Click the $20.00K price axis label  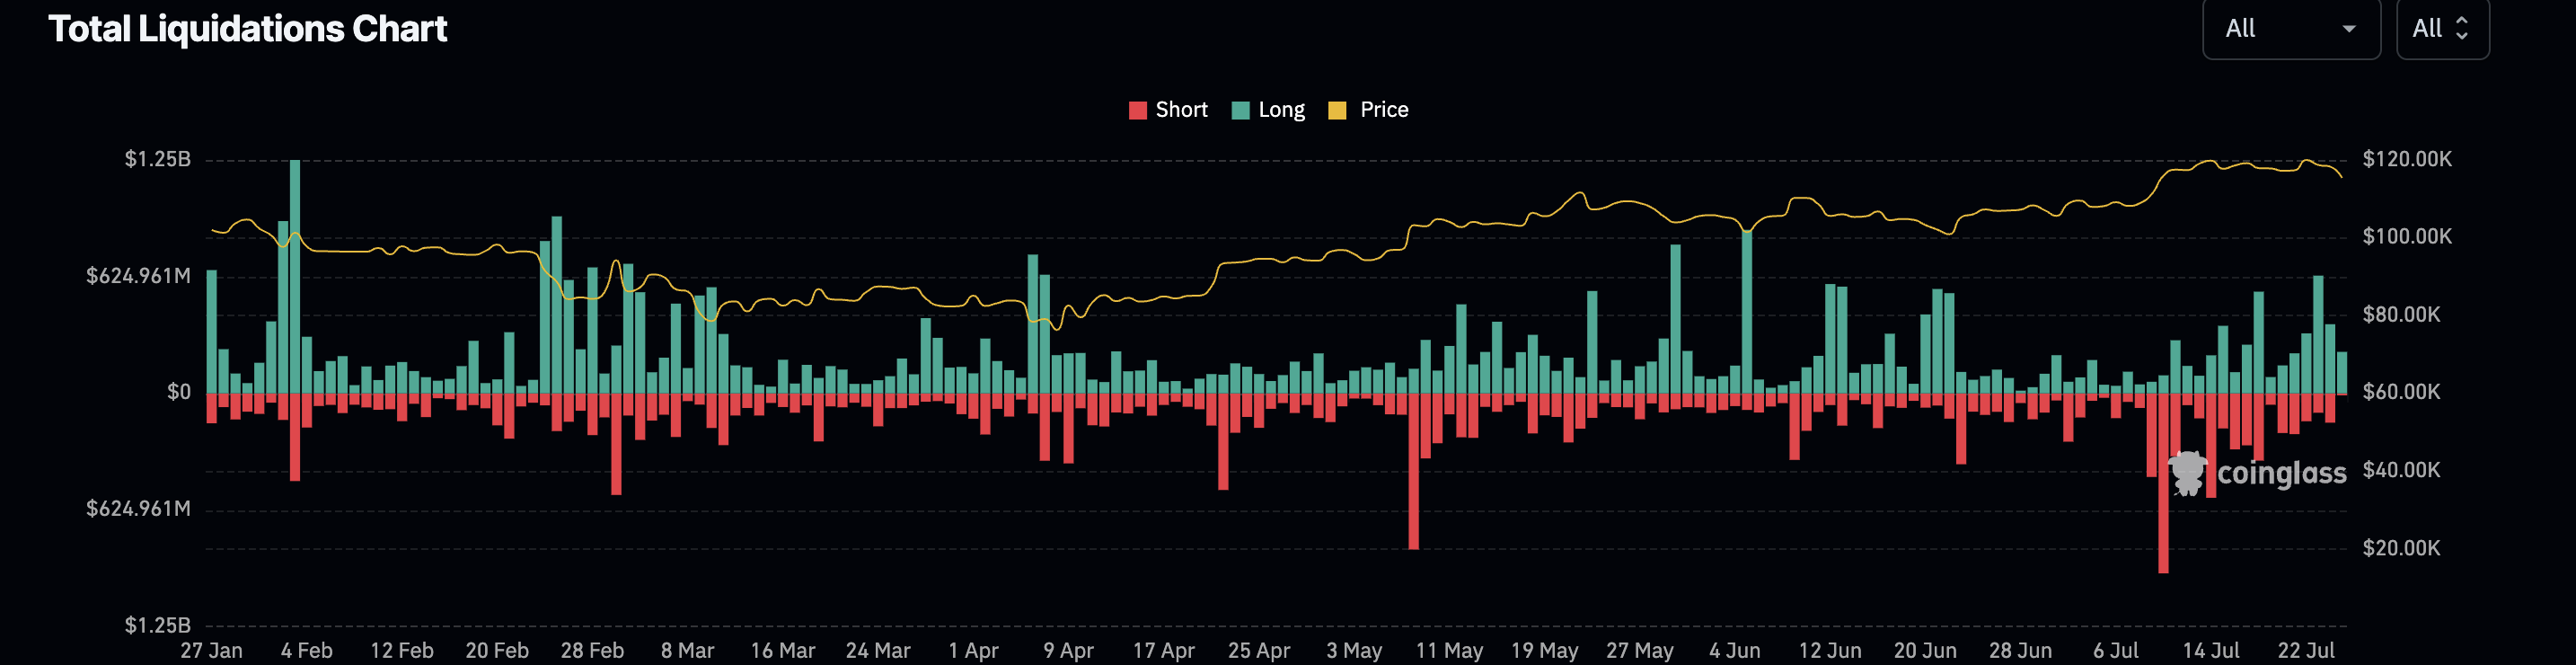[x=2400, y=548]
